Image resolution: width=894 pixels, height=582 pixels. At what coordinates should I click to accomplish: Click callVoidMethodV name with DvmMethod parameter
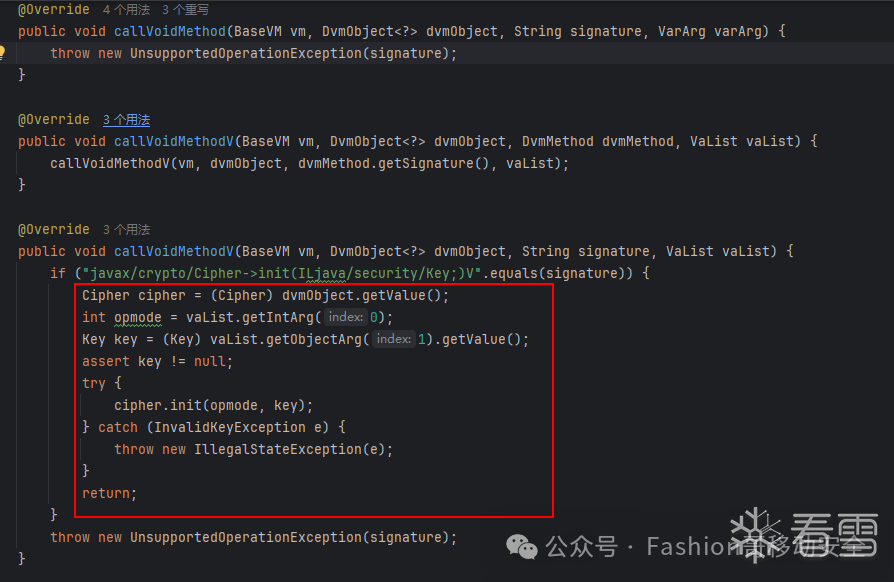pos(173,141)
